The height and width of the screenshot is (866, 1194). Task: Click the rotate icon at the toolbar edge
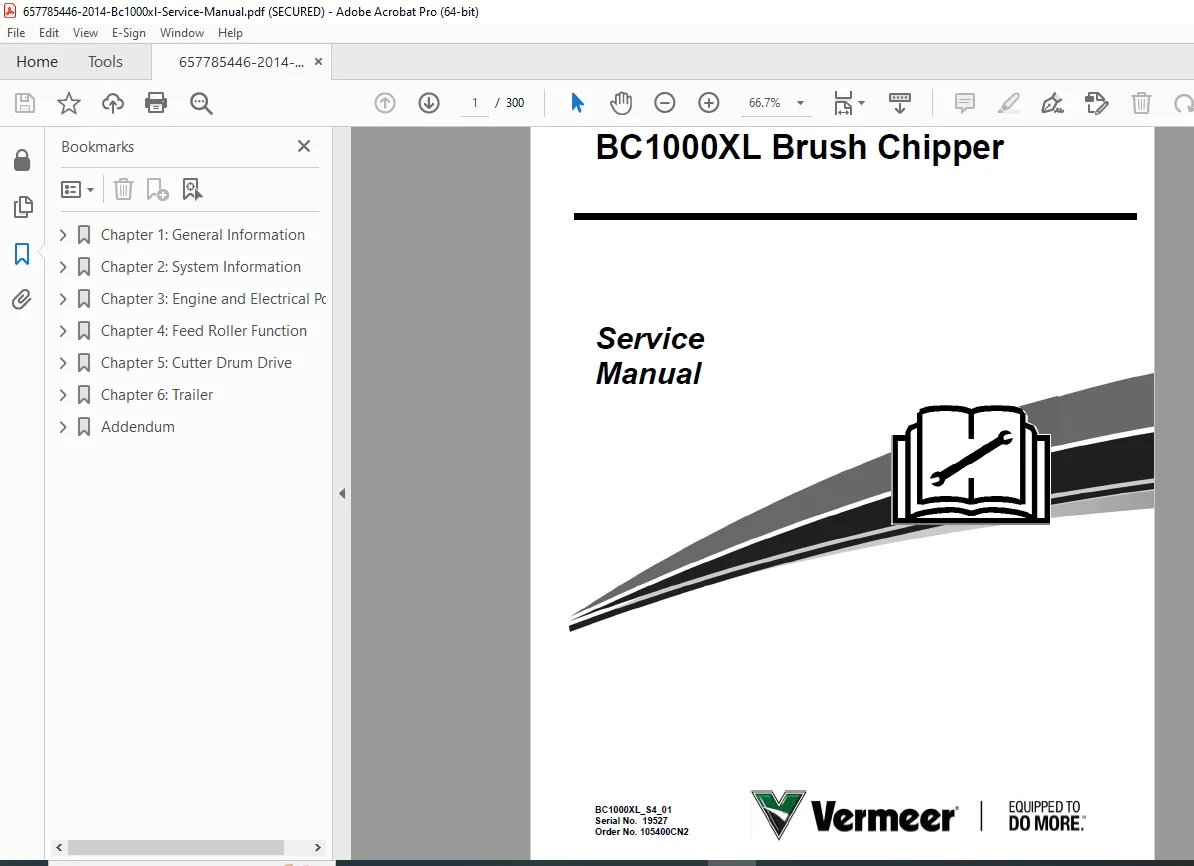pos(1184,103)
